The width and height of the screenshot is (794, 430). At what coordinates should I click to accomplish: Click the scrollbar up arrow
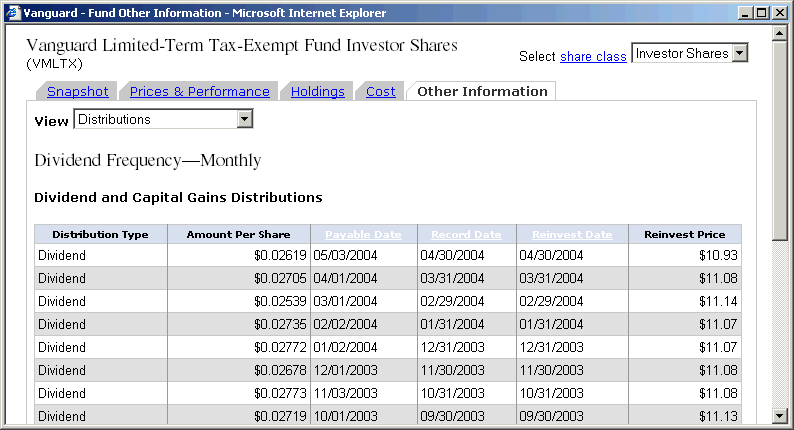782,34
